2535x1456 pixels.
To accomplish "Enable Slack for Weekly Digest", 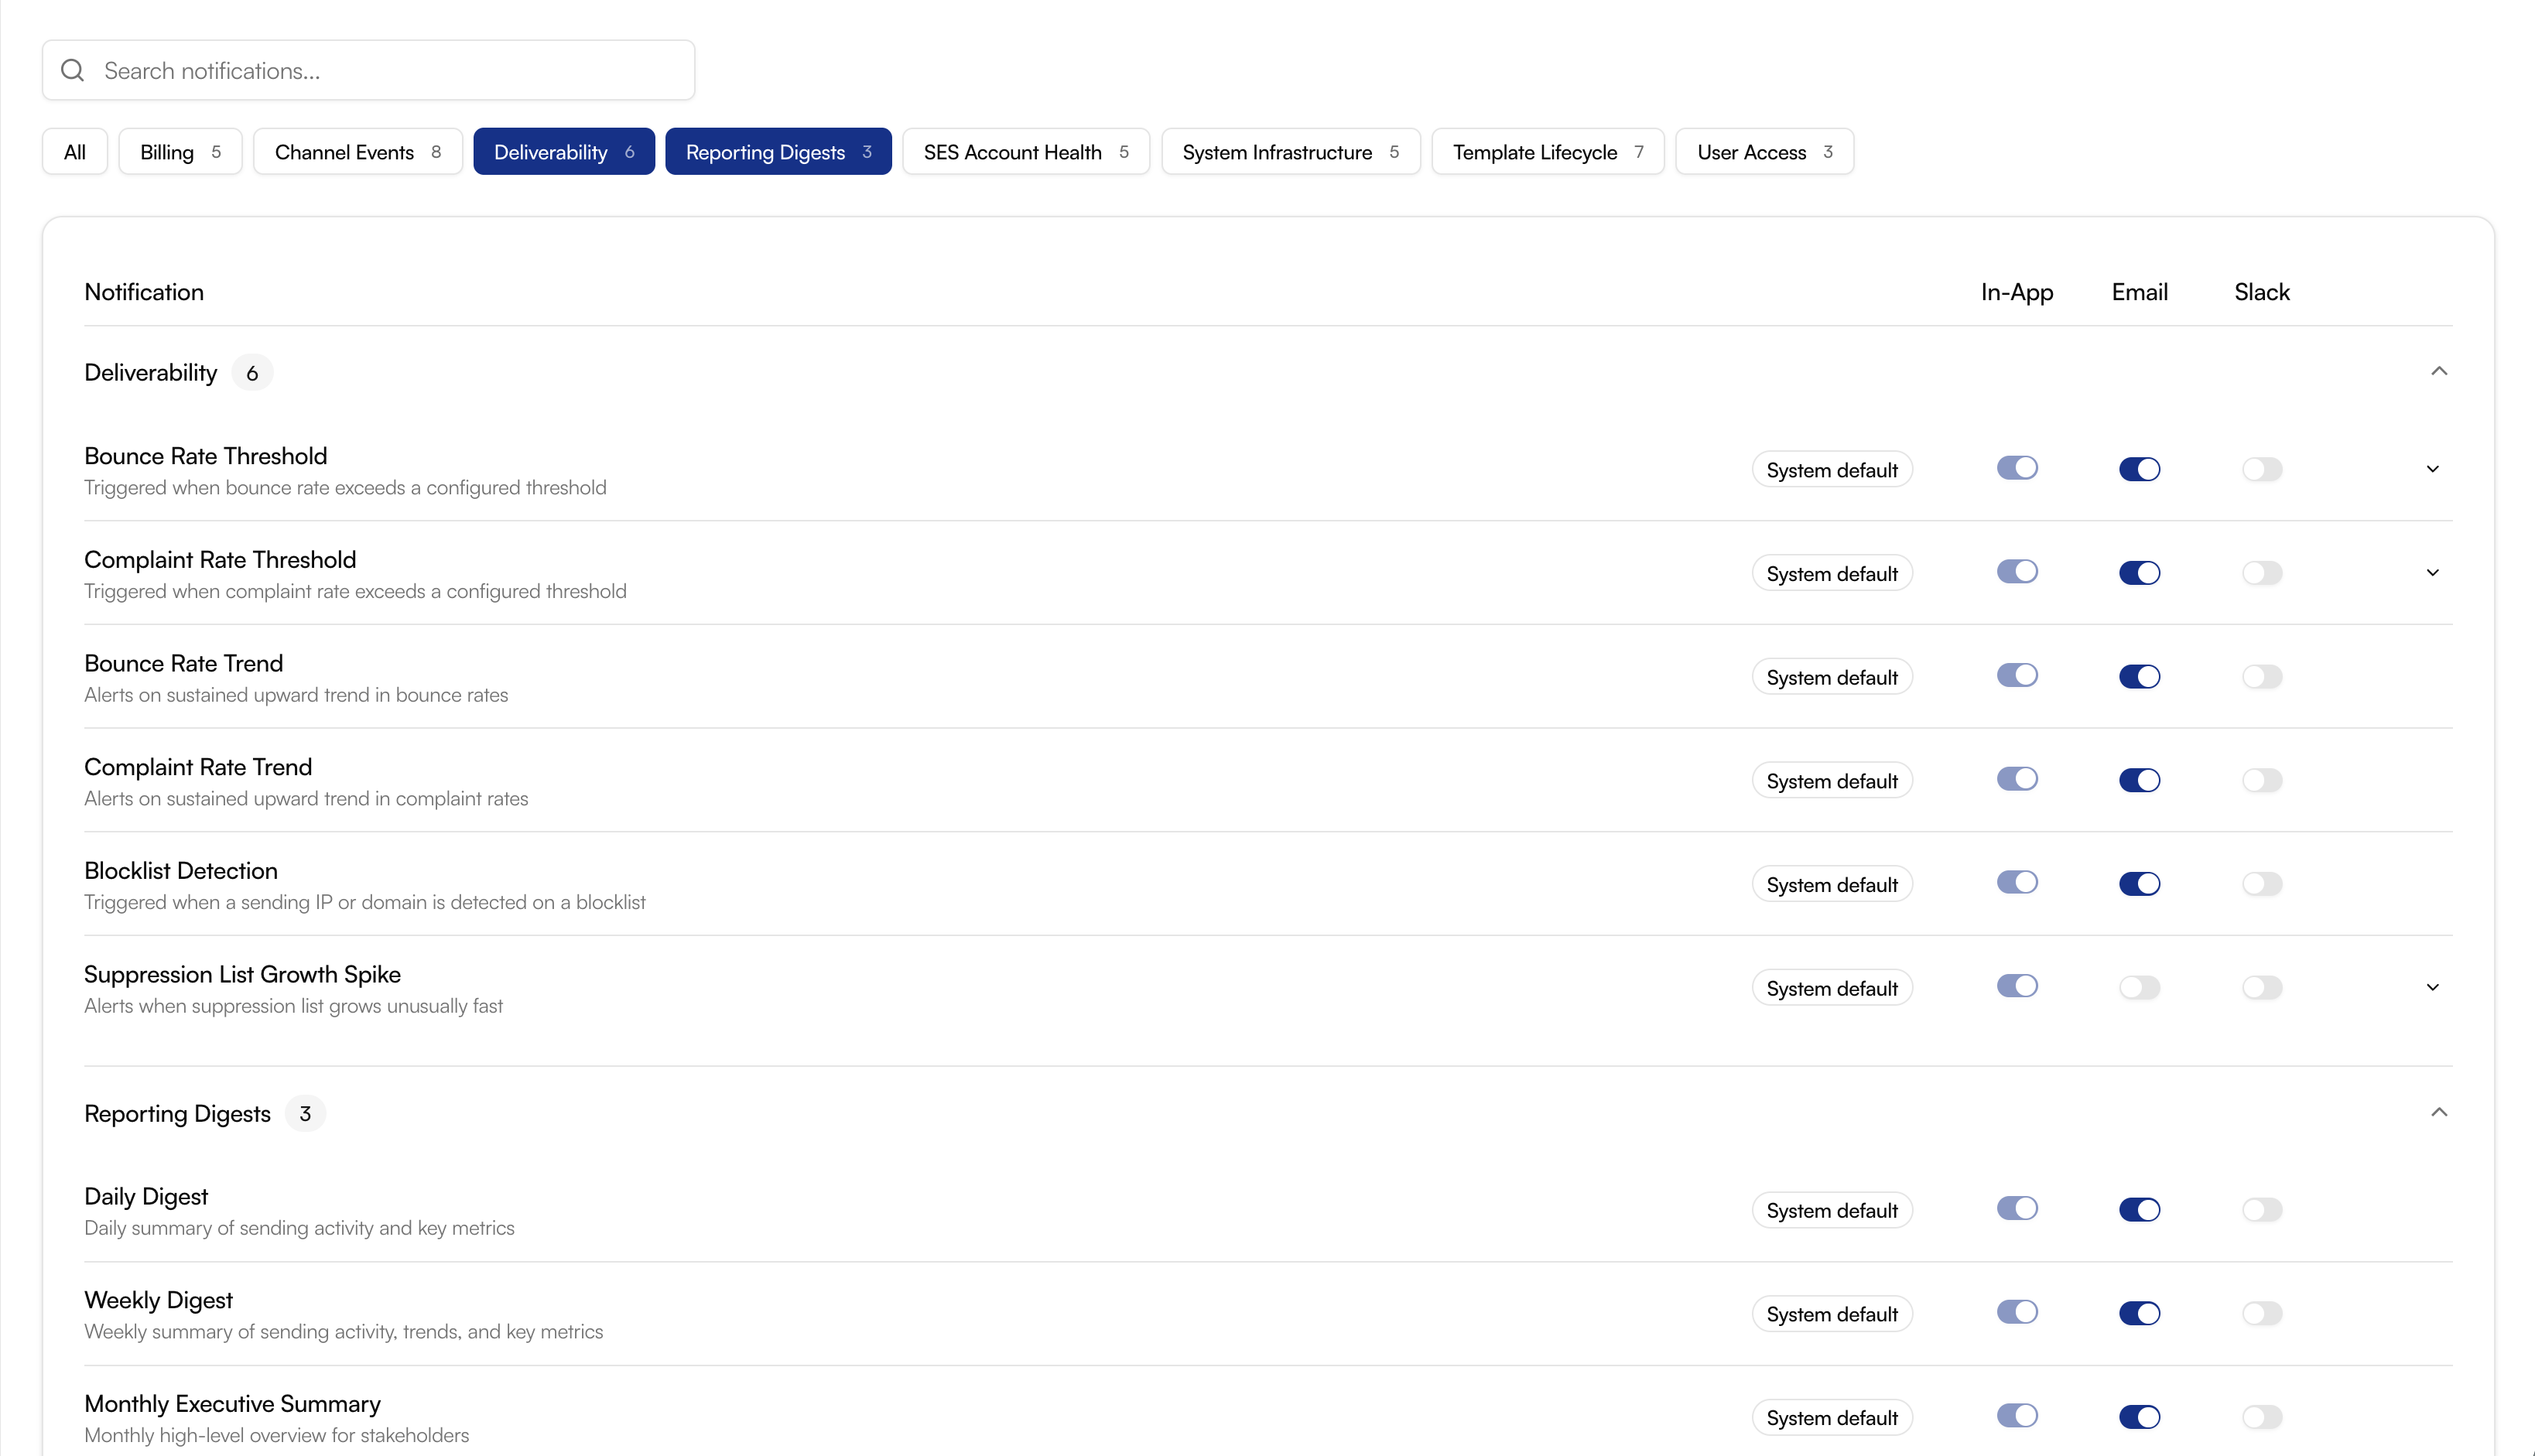I will pos(2261,1313).
